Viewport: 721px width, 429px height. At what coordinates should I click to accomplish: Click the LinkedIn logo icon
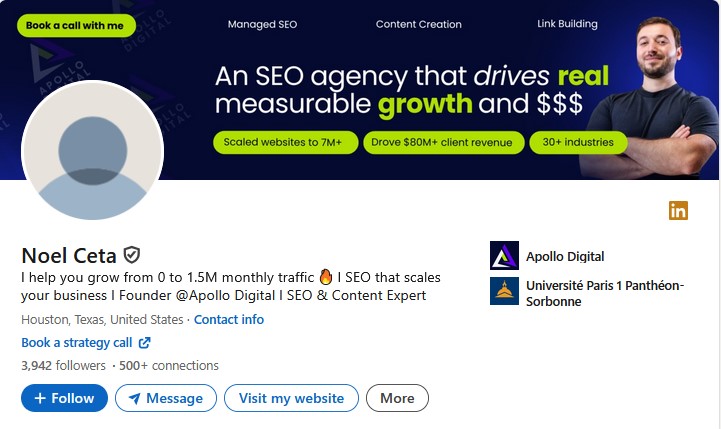678,210
